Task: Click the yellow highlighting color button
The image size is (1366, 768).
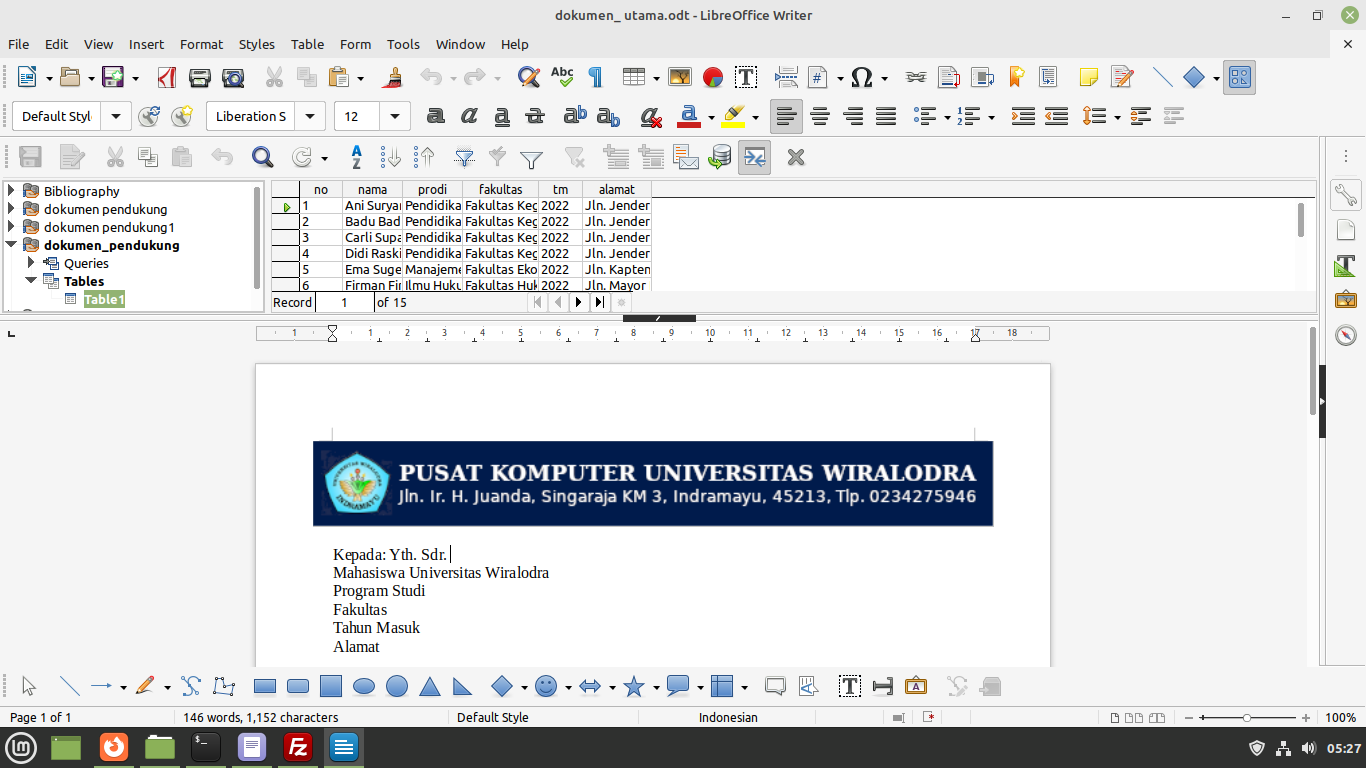Action: coord(733,116)
